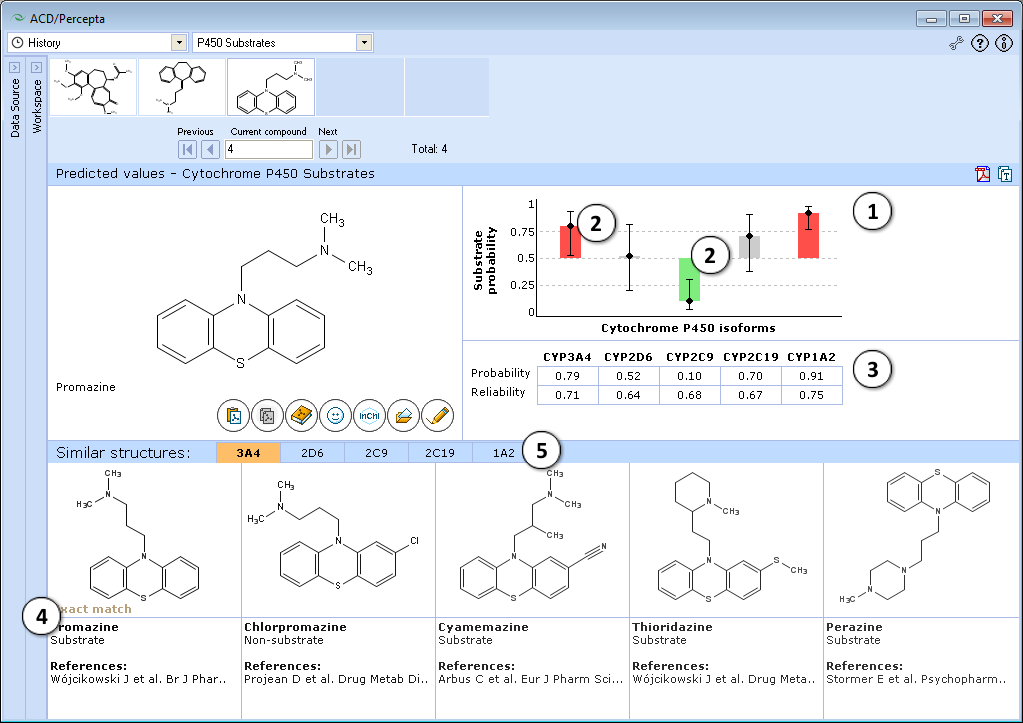The image size is (1023, 723).
Task: Click the Chlorpromazine Non-substrate label
Action: 284,640
